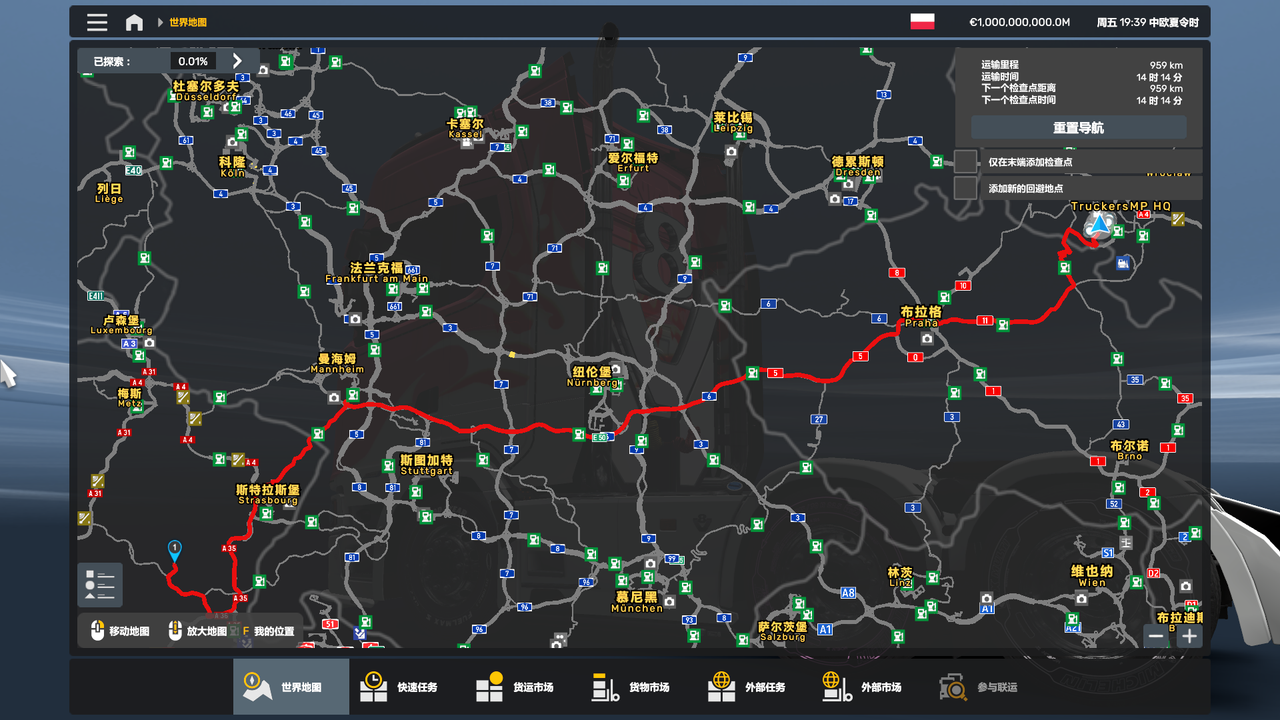Select the Köln city label
The width and height of the screenshot is (1280, 720).
pos(232,166)
